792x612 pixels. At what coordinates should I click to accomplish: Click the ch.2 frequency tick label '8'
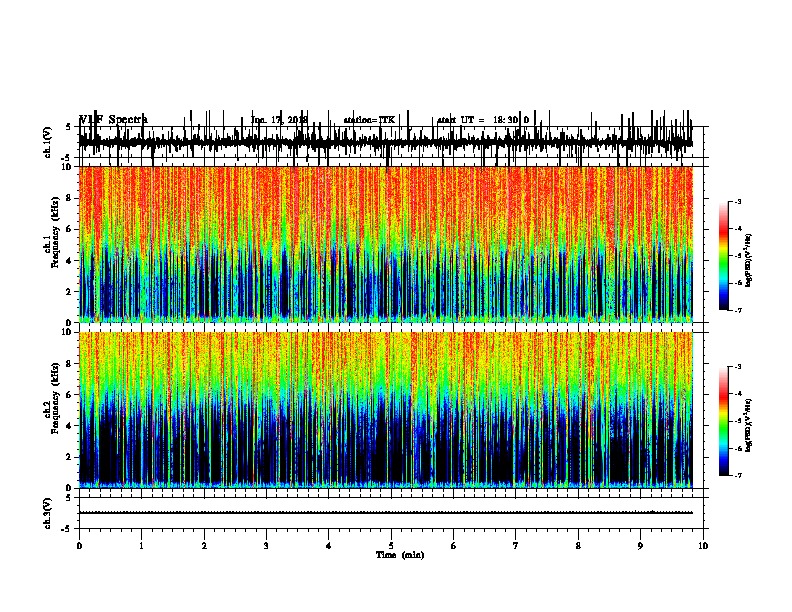pos(69,364)
